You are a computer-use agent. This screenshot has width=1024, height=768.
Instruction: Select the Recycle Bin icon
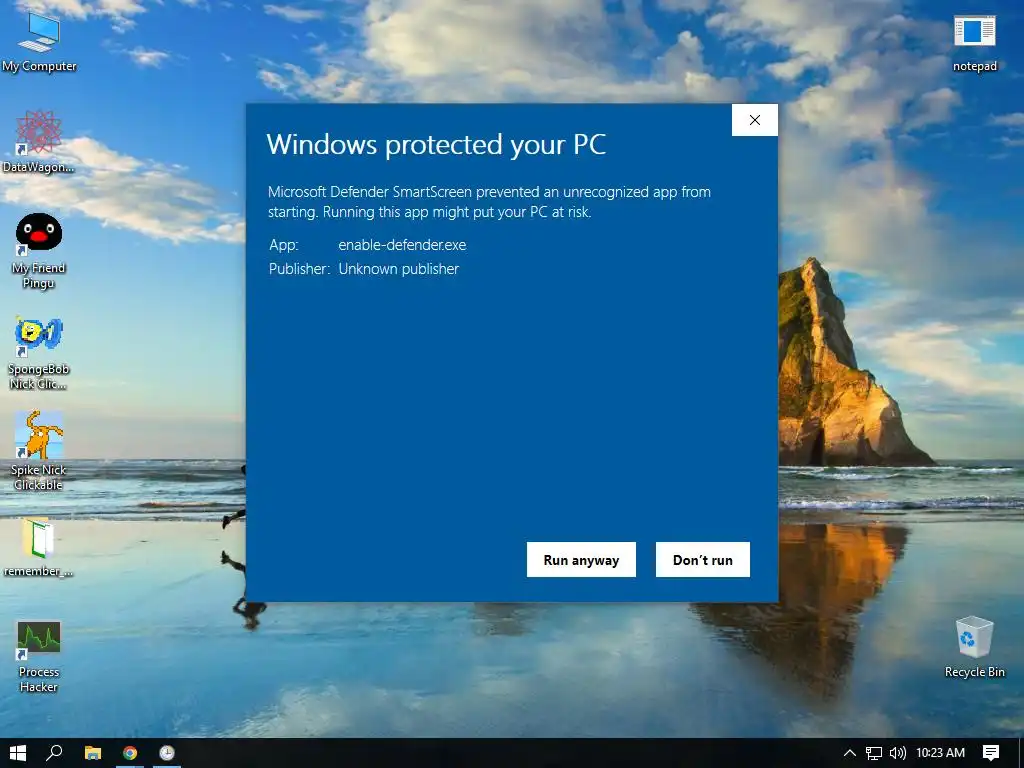(x=974, y=647)
